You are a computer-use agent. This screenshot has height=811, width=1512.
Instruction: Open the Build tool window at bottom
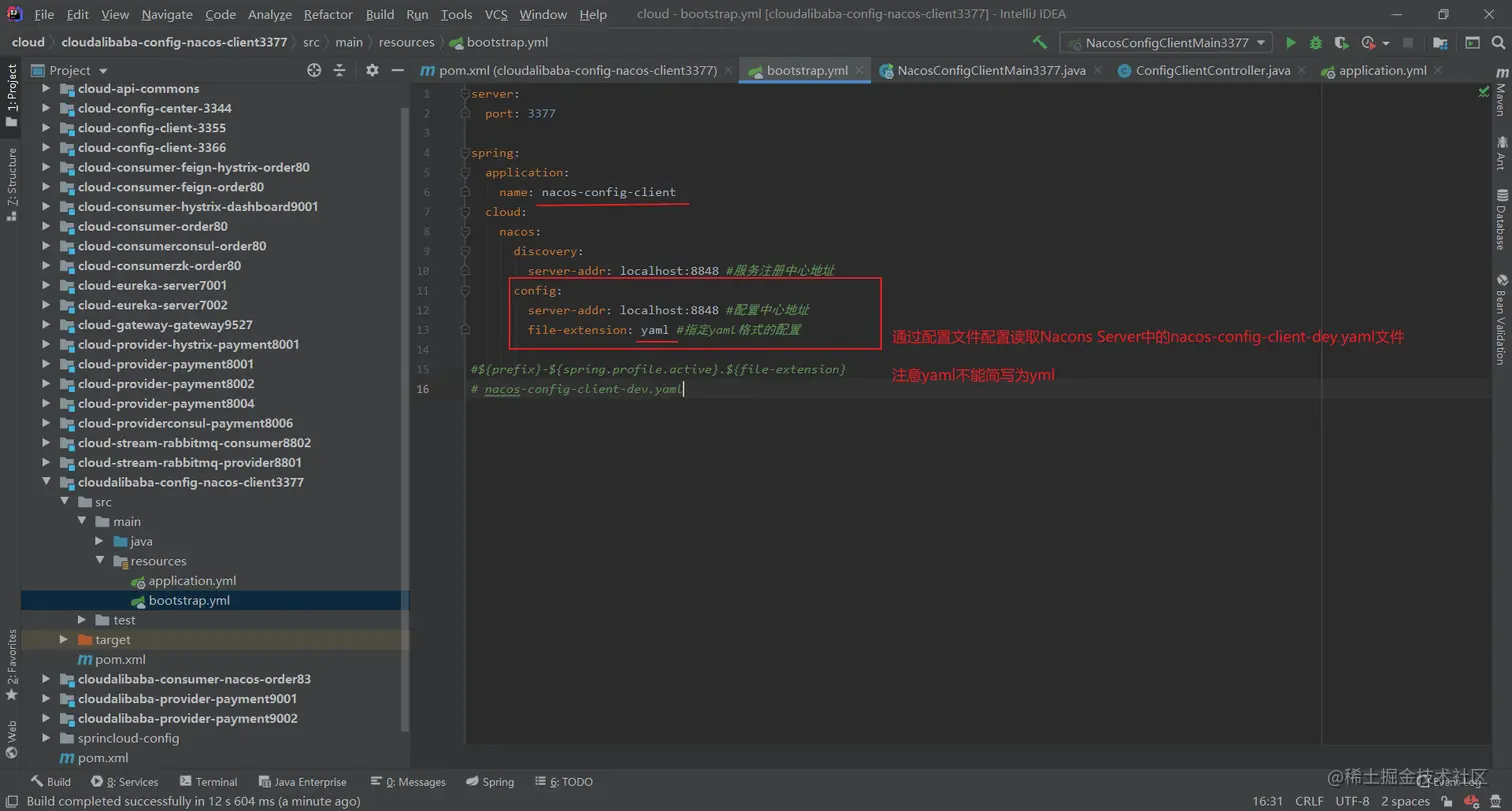pos(51,782)
